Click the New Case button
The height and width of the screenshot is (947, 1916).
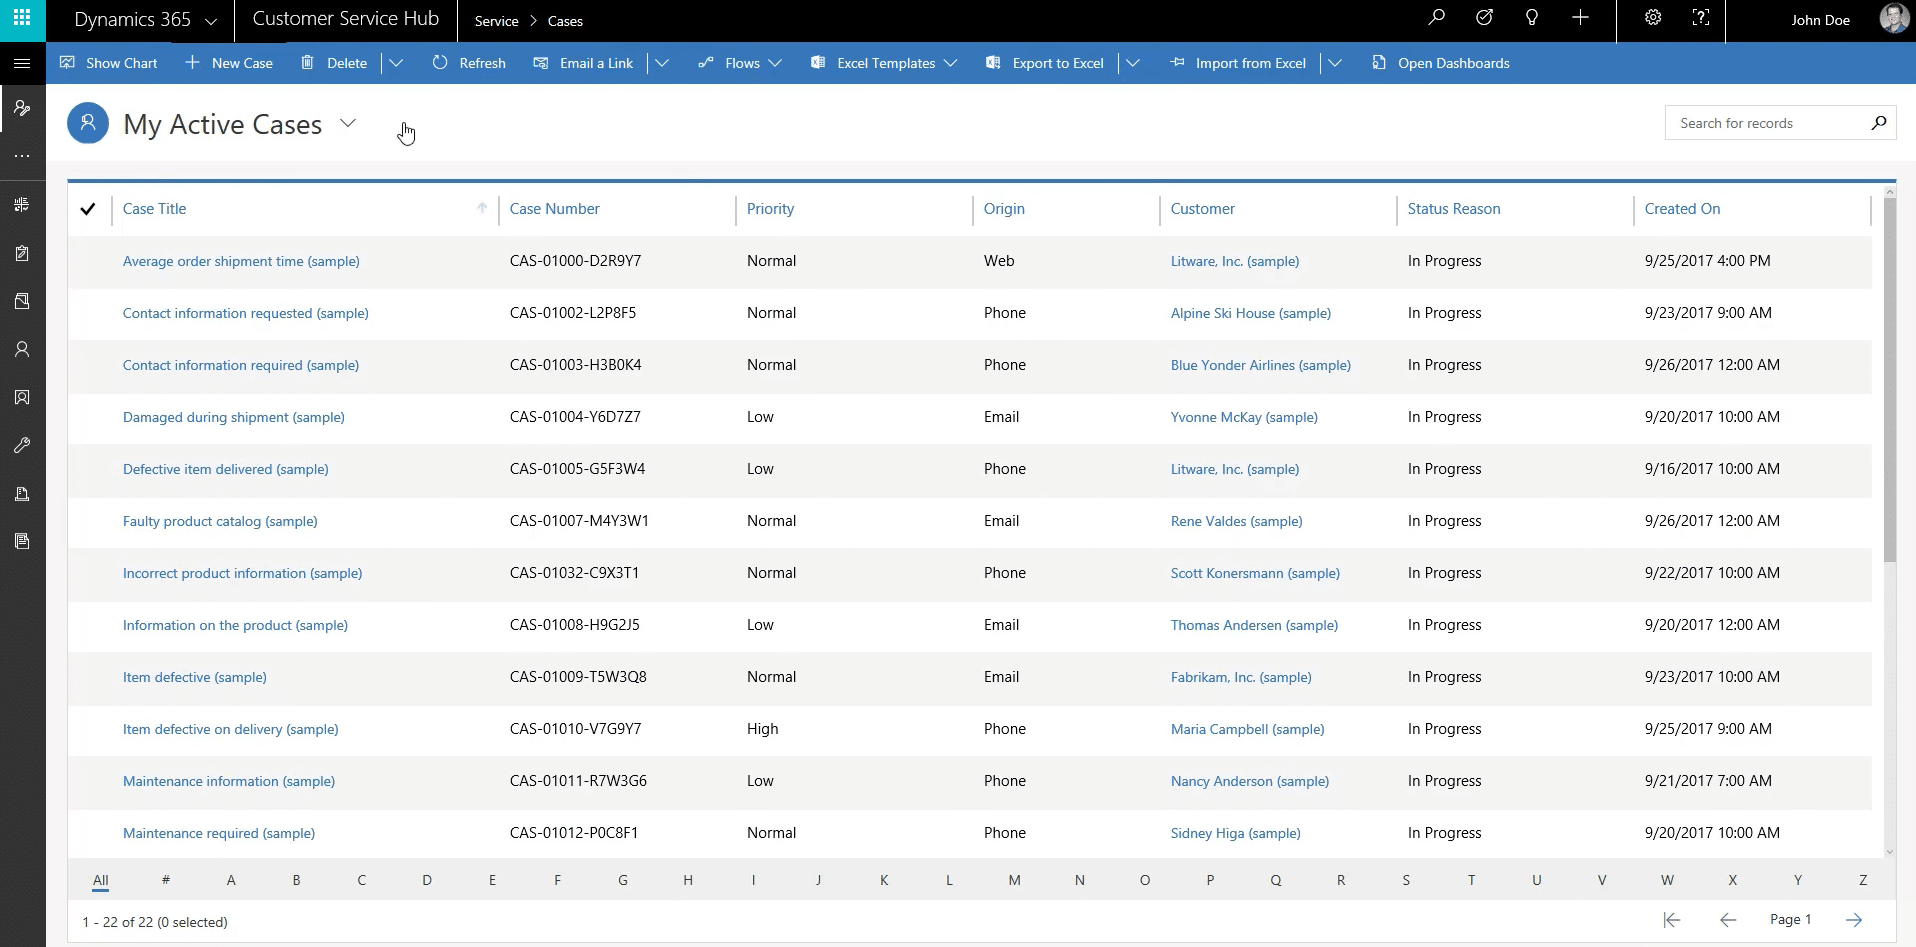pos(229,63)
